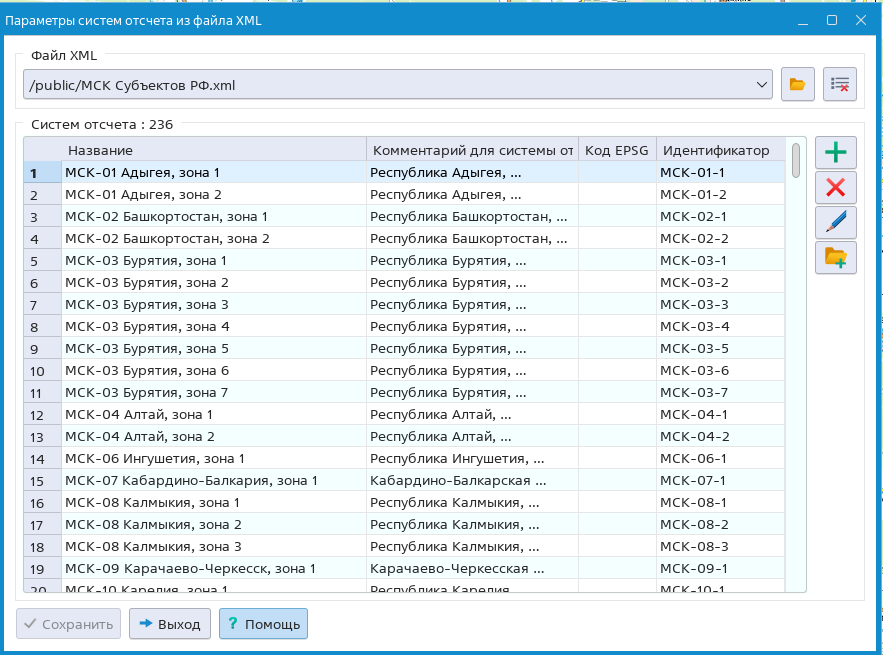Screen dimensions: 883x655
Task: Click the pencil edit system button
Action: point(835,222)
